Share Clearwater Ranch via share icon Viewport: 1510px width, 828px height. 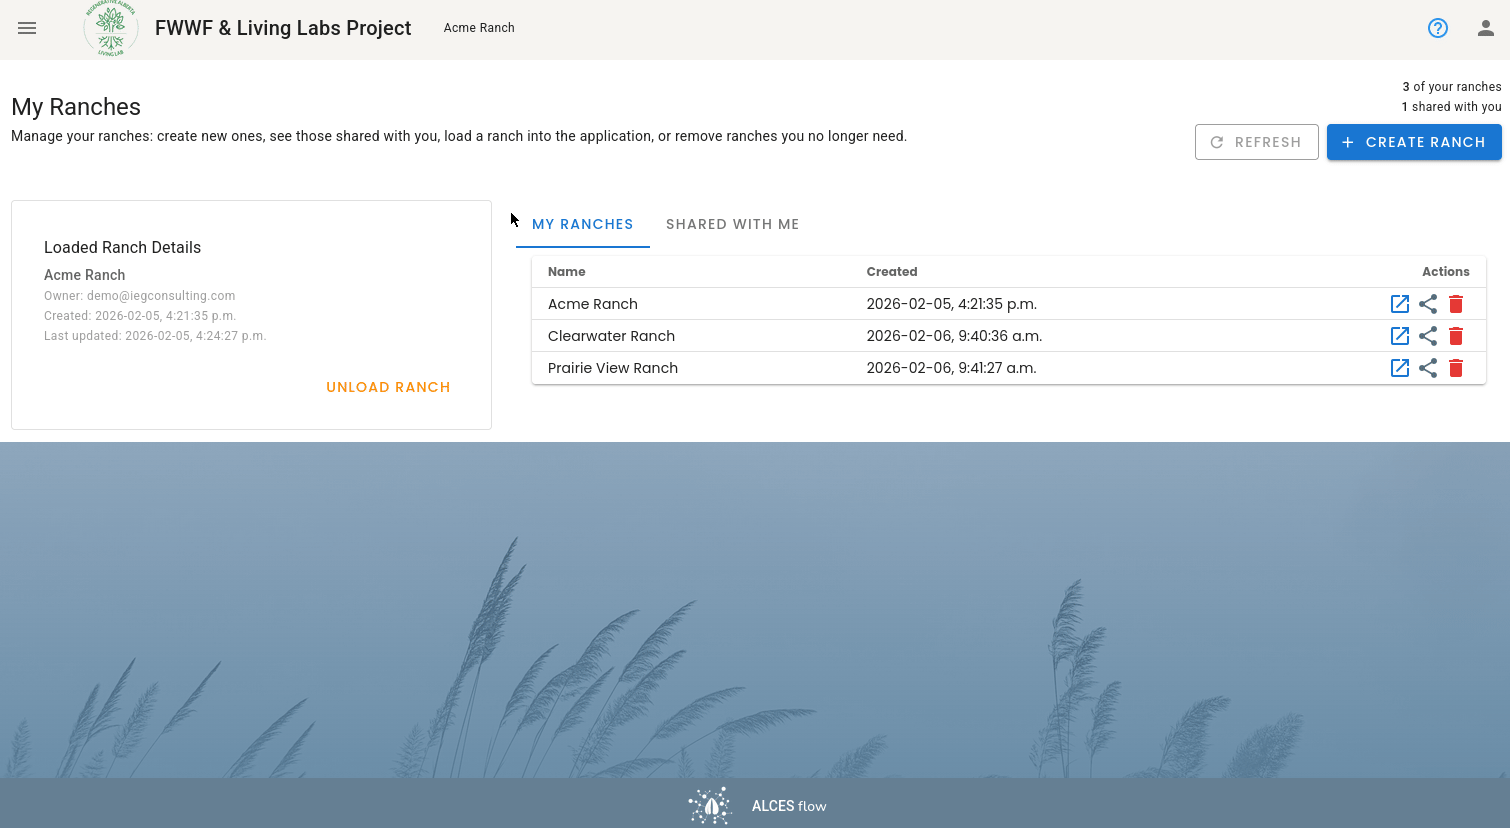click(x=1428, y=336)
